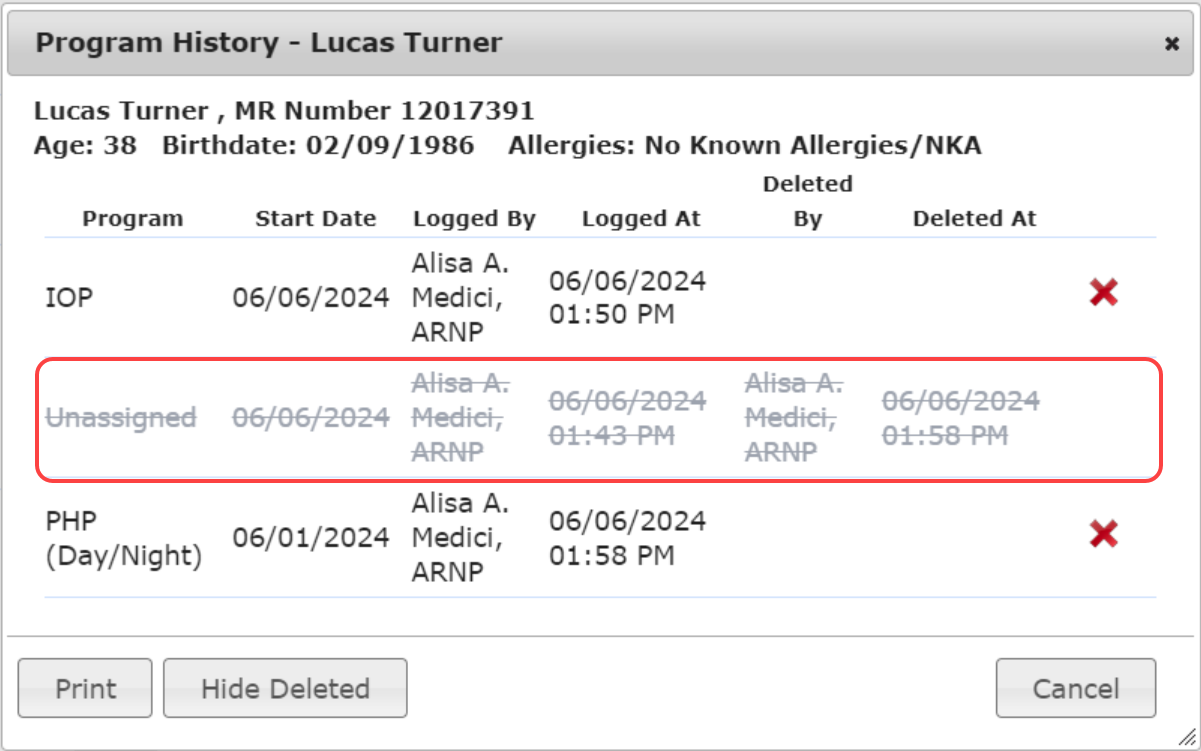Click the Print button
This screenshot has height=751, width=1201.
coord(85,688)
